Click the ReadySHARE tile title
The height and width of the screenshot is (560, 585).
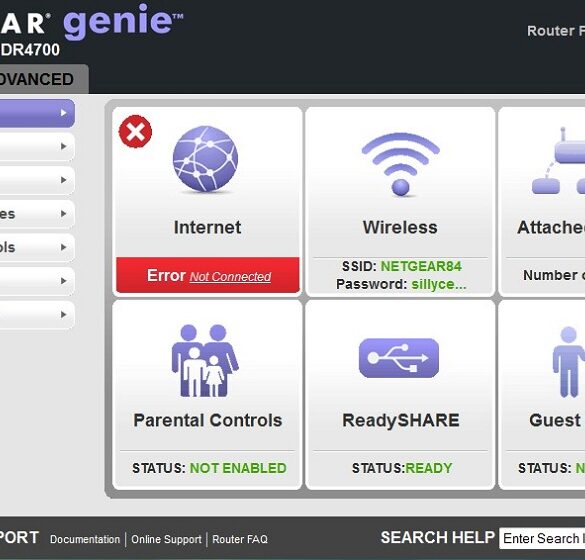401,420
